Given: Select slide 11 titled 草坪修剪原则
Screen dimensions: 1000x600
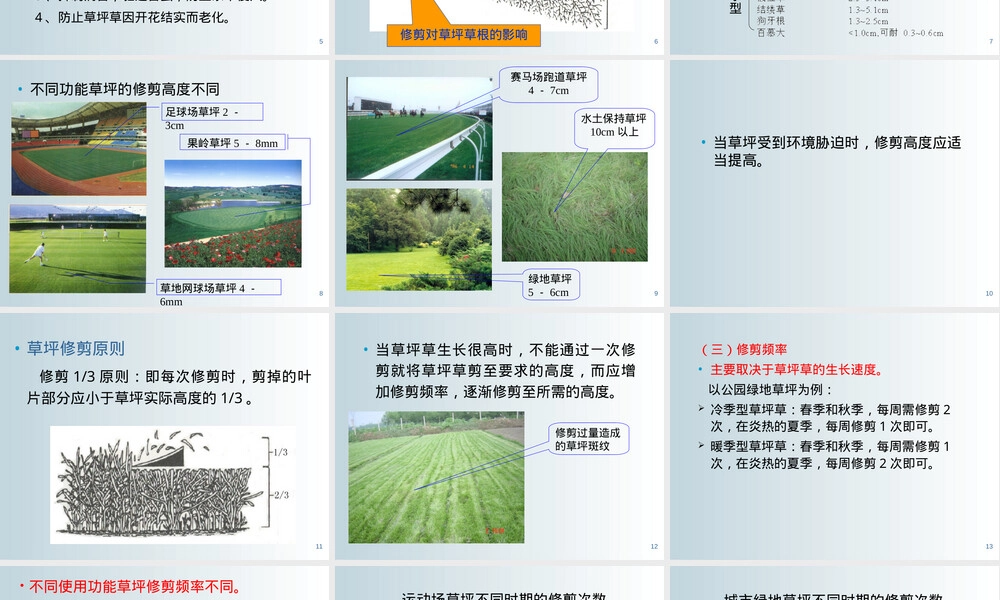Looking at the screenshot, I should click(165, 436).
